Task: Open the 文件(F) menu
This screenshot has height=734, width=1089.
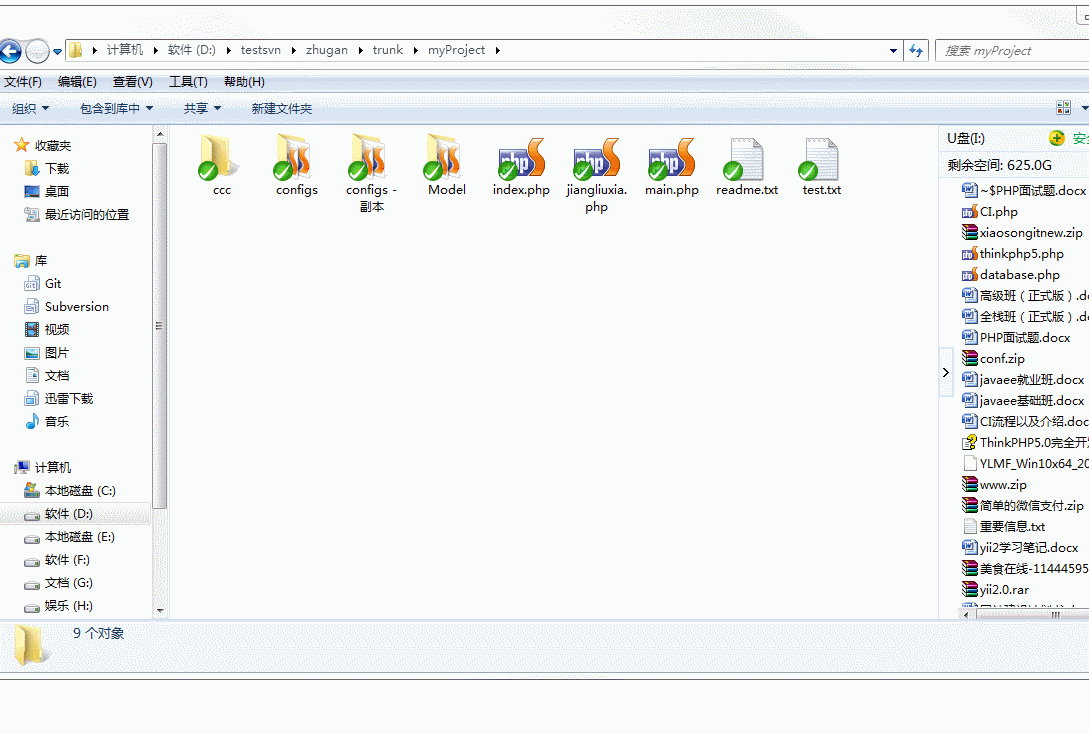Action: coord(23,82)
